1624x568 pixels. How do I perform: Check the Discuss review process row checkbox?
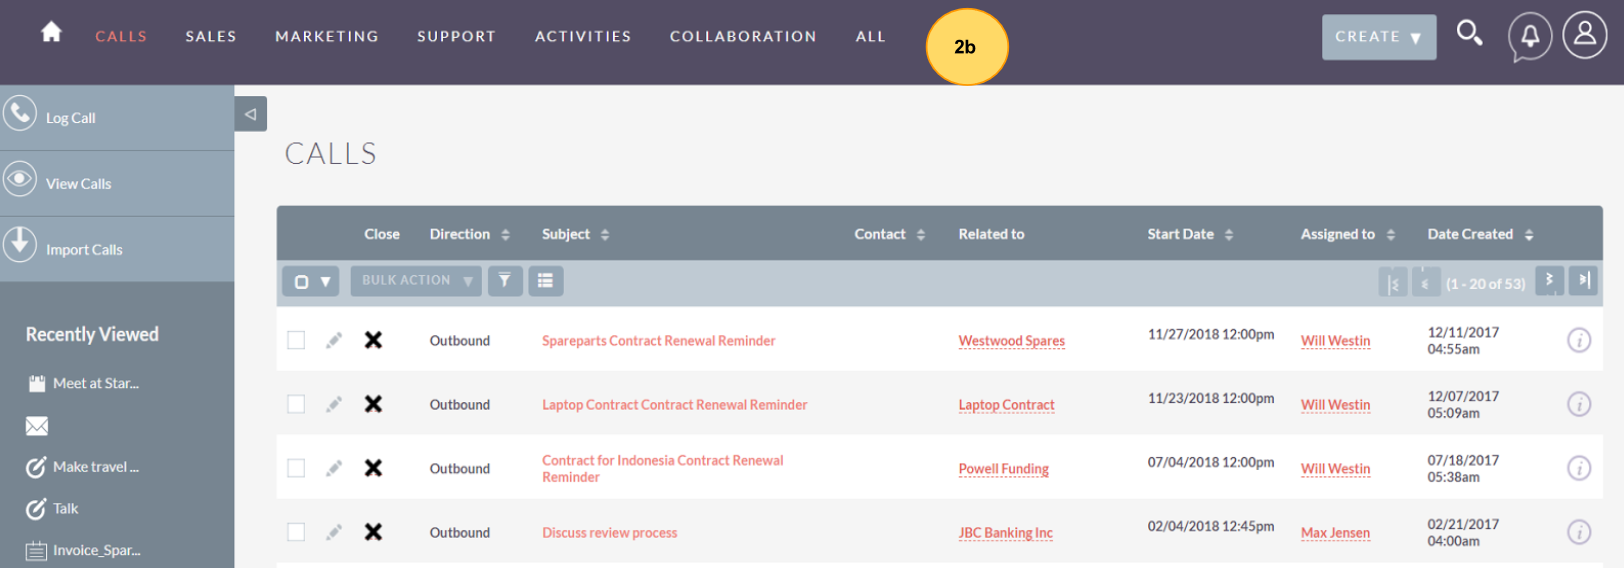pos(296,532)
